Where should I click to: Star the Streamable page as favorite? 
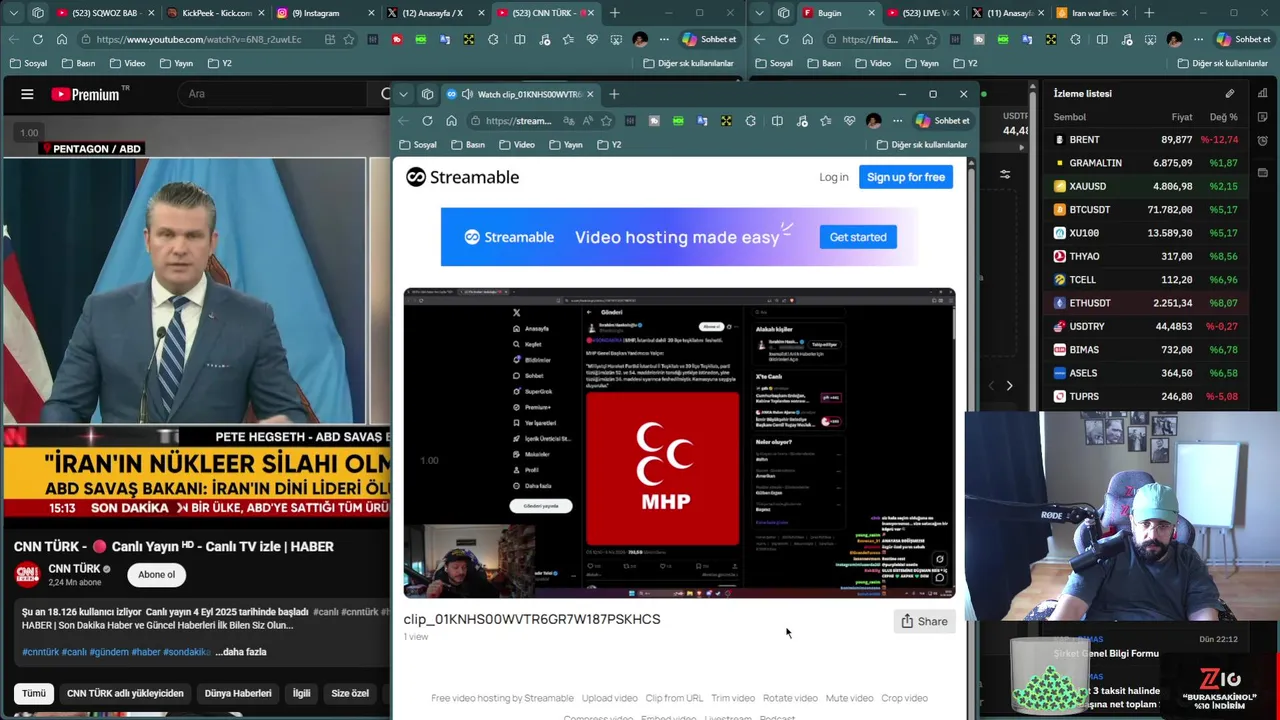tap(606, 121)
